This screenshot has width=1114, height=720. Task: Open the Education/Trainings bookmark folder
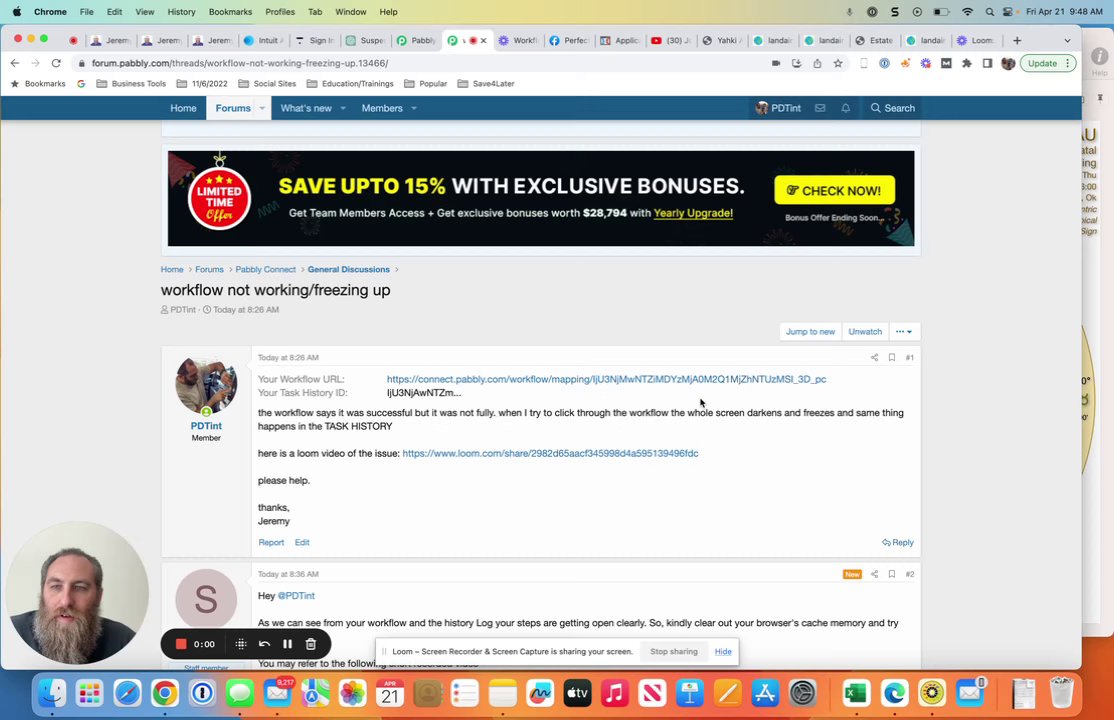pos(350,84)
